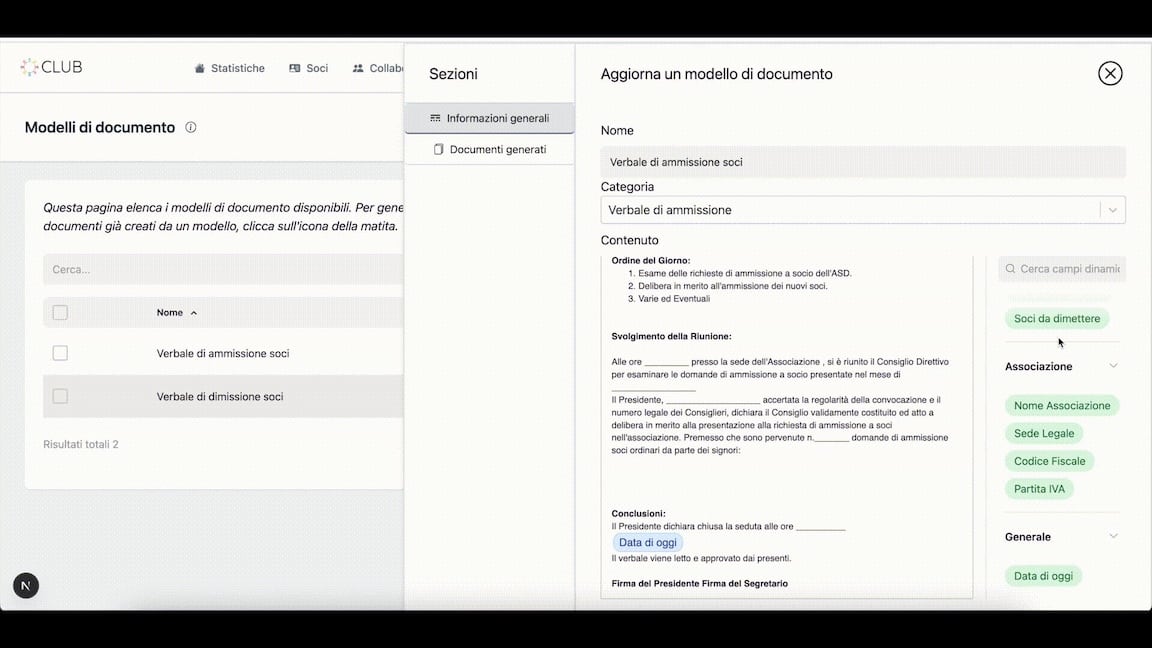Insert the Nome Associazione dynamic field

click(x=1061, y=406)
